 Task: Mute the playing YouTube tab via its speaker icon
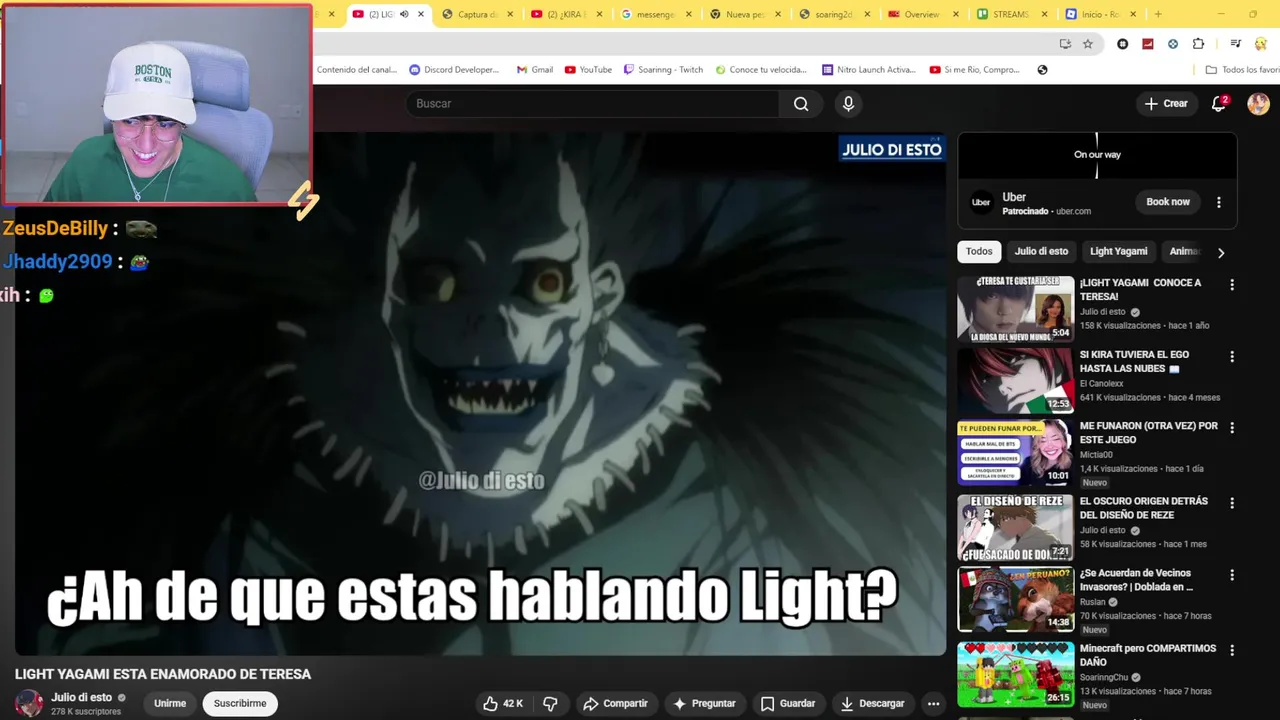[x=404, y=14]
